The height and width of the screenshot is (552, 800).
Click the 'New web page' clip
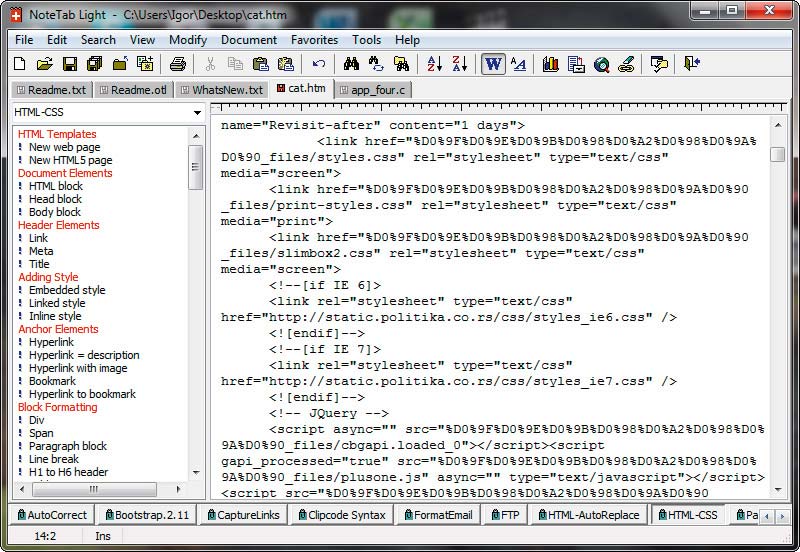(64, 147)
